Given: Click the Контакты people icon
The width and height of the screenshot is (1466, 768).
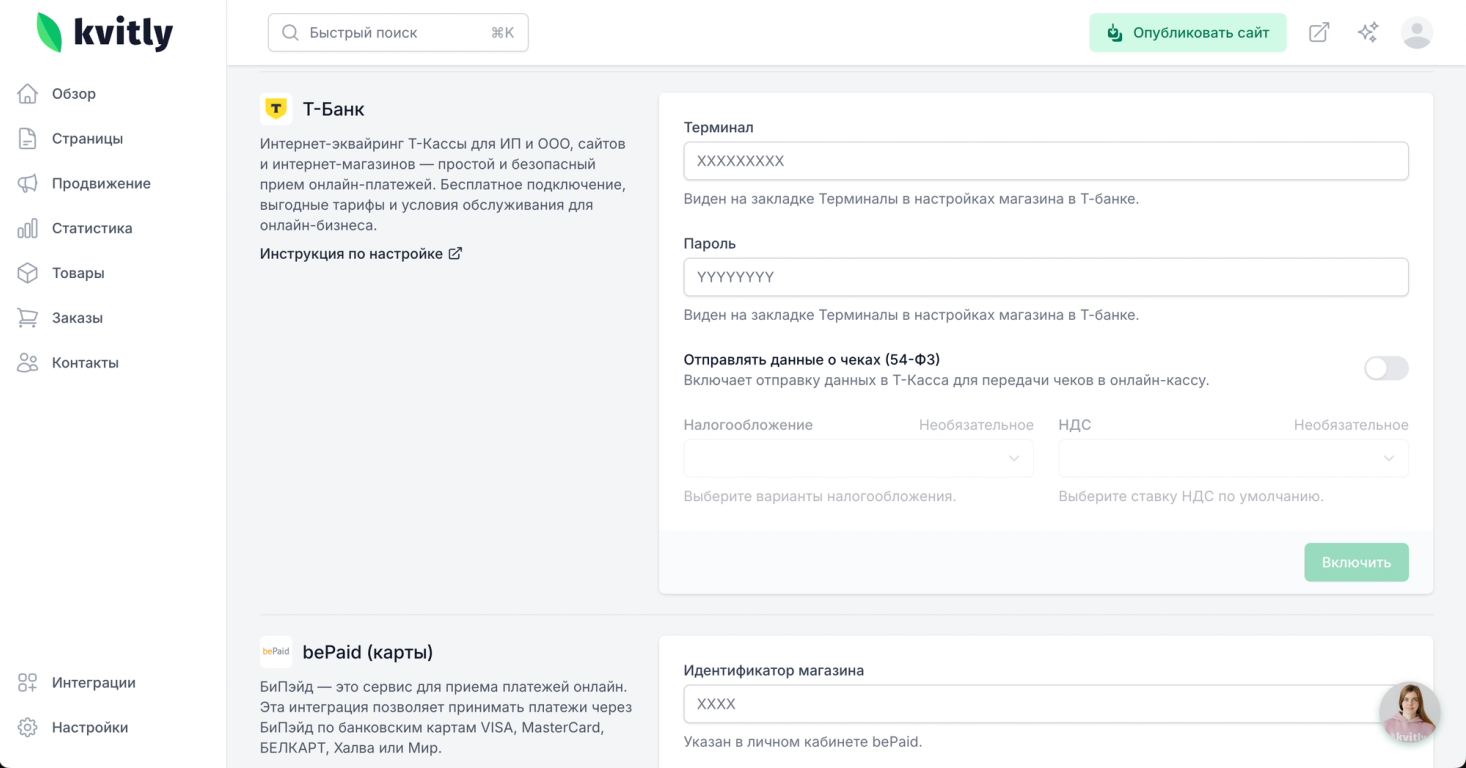Looking at the screenshot, I should click(x=28, y=363).
